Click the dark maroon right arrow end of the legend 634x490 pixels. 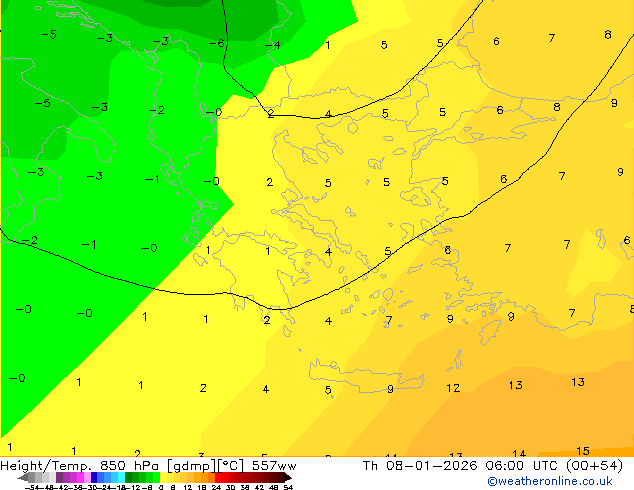pyautogui.click(x=287, y=478)
